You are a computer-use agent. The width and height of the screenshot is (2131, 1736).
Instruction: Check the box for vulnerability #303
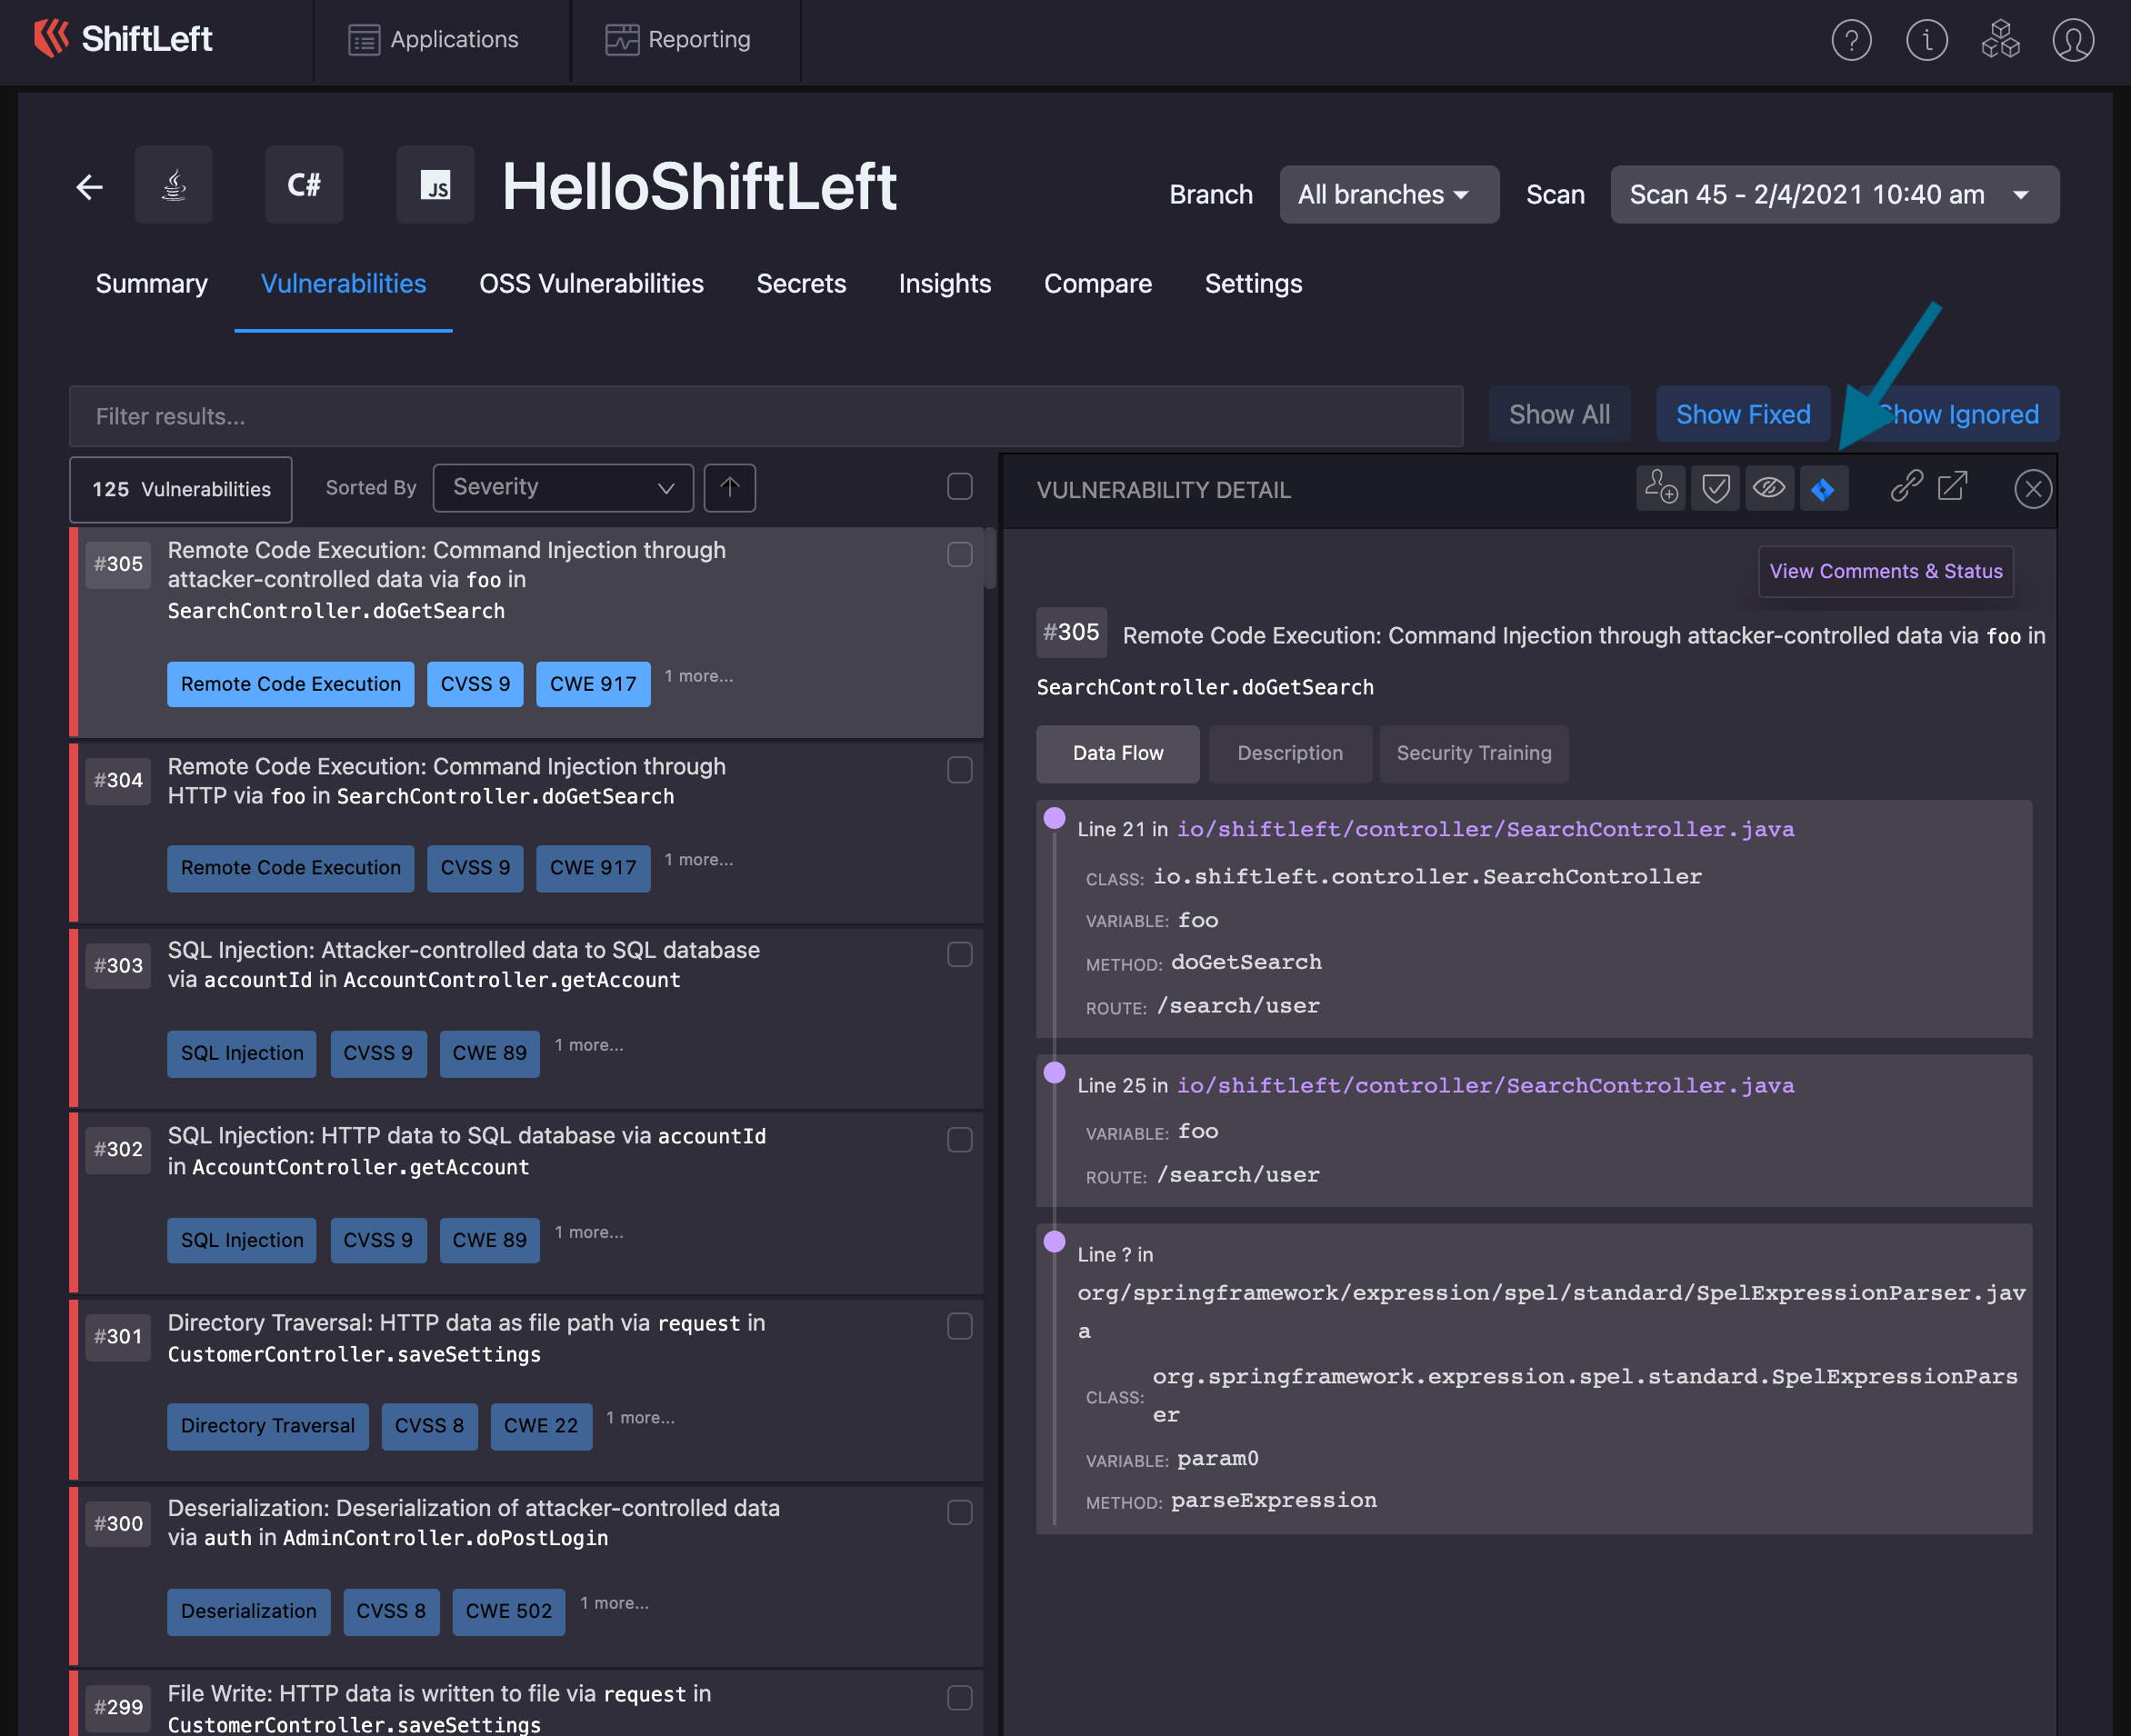coord(959,955)
